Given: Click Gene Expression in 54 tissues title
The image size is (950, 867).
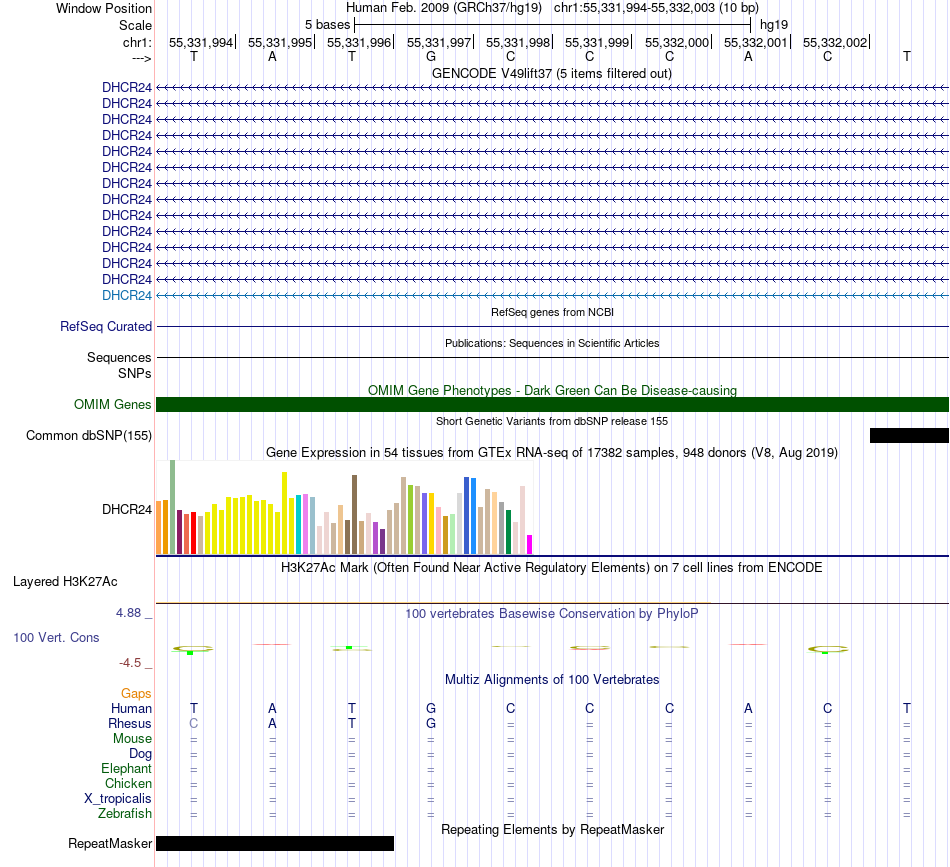Looking at the screenshot, I should click(552, 453).
